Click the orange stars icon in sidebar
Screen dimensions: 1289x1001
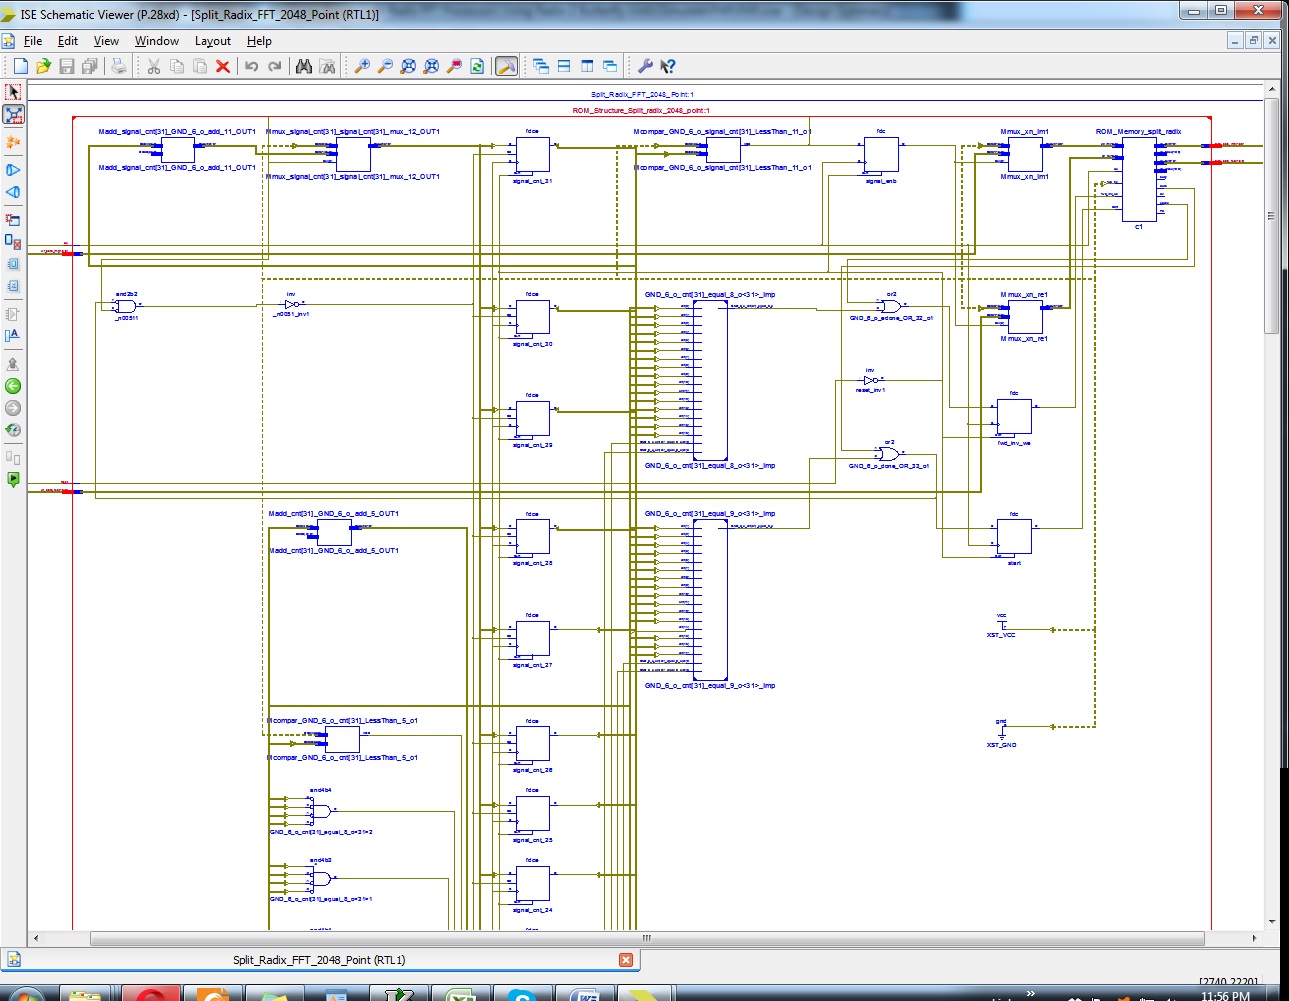pos(13,142)
